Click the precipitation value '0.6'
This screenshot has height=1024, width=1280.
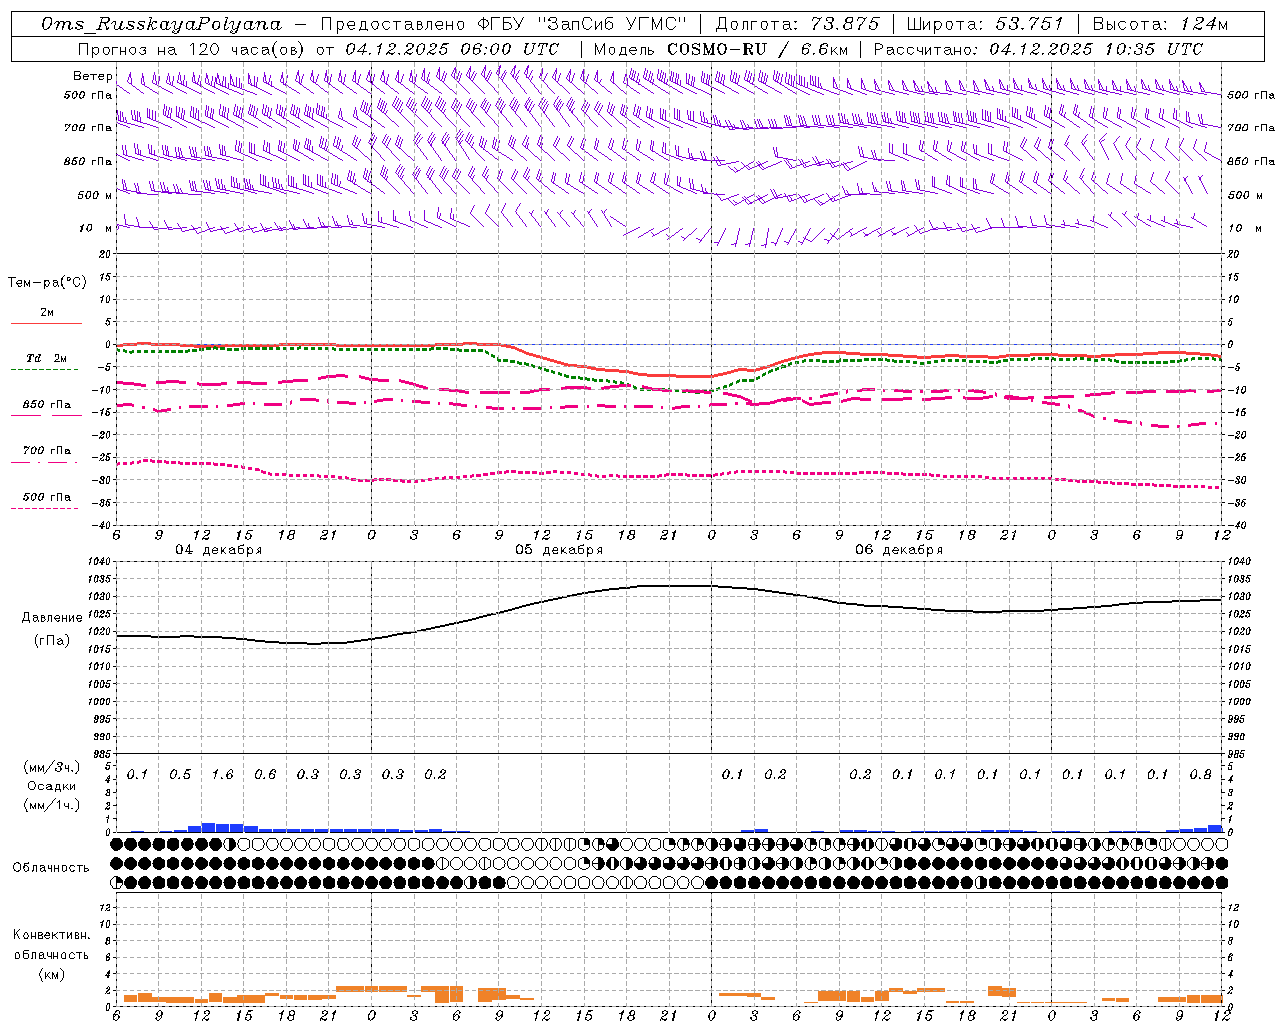pos(265,775)
